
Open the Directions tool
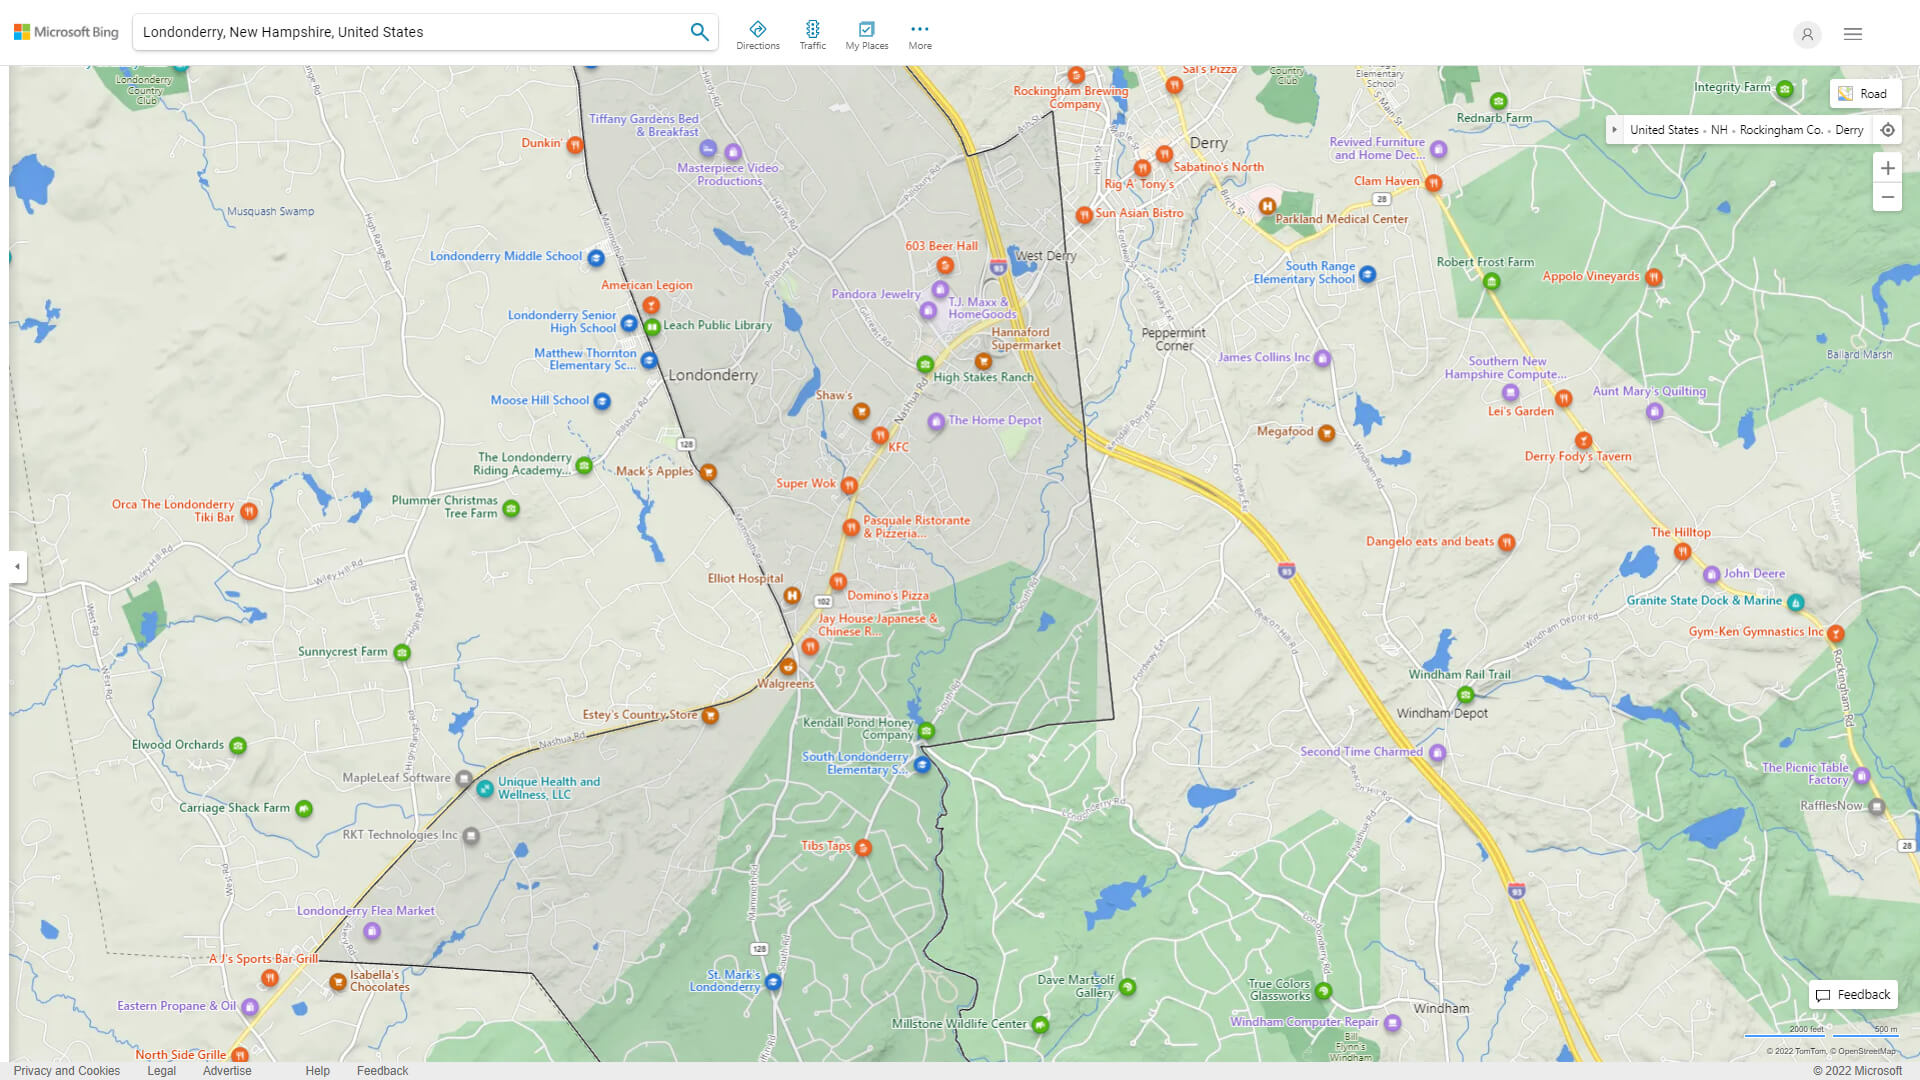pos(757,35)
